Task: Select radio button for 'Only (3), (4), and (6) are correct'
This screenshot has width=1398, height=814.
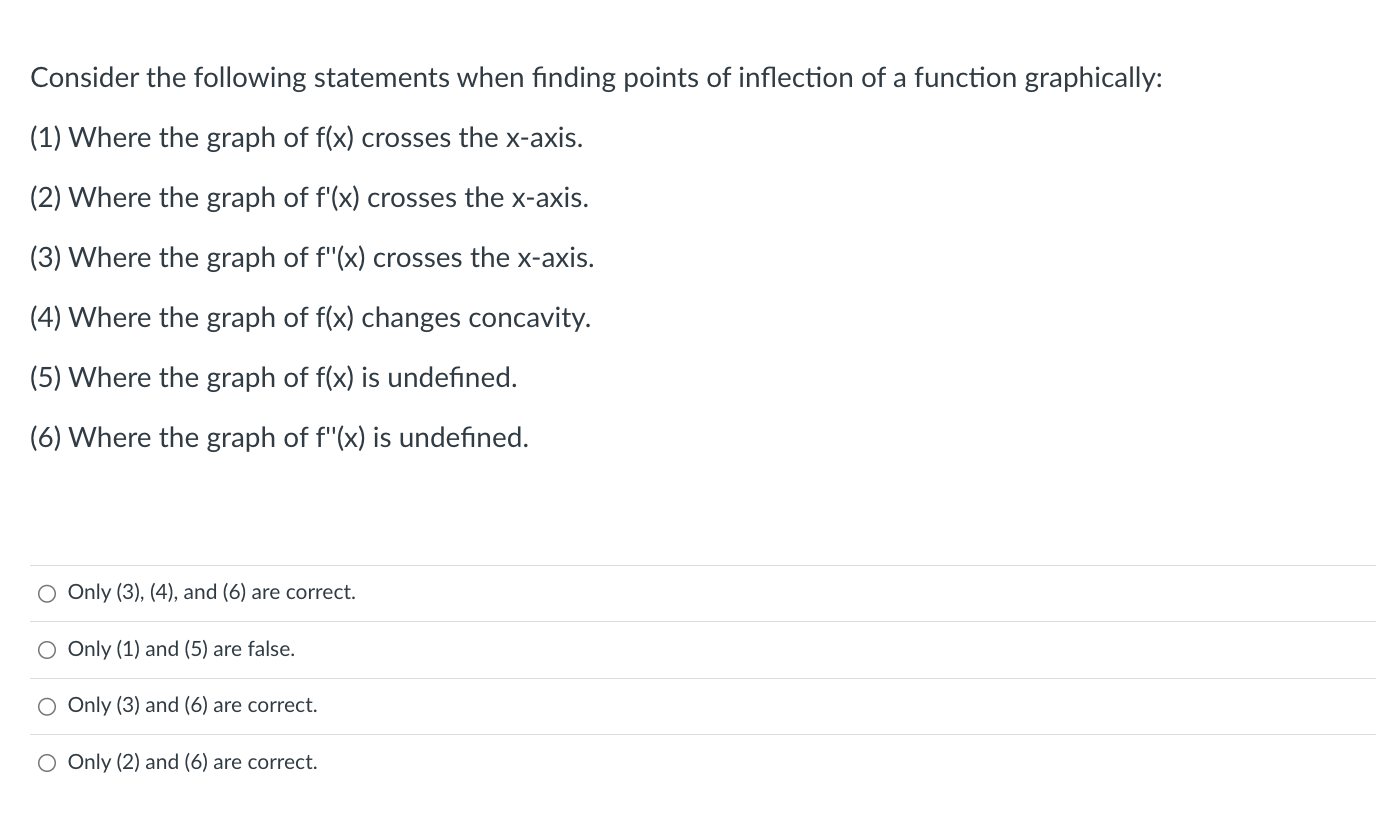Action: (x=47, y=594)
